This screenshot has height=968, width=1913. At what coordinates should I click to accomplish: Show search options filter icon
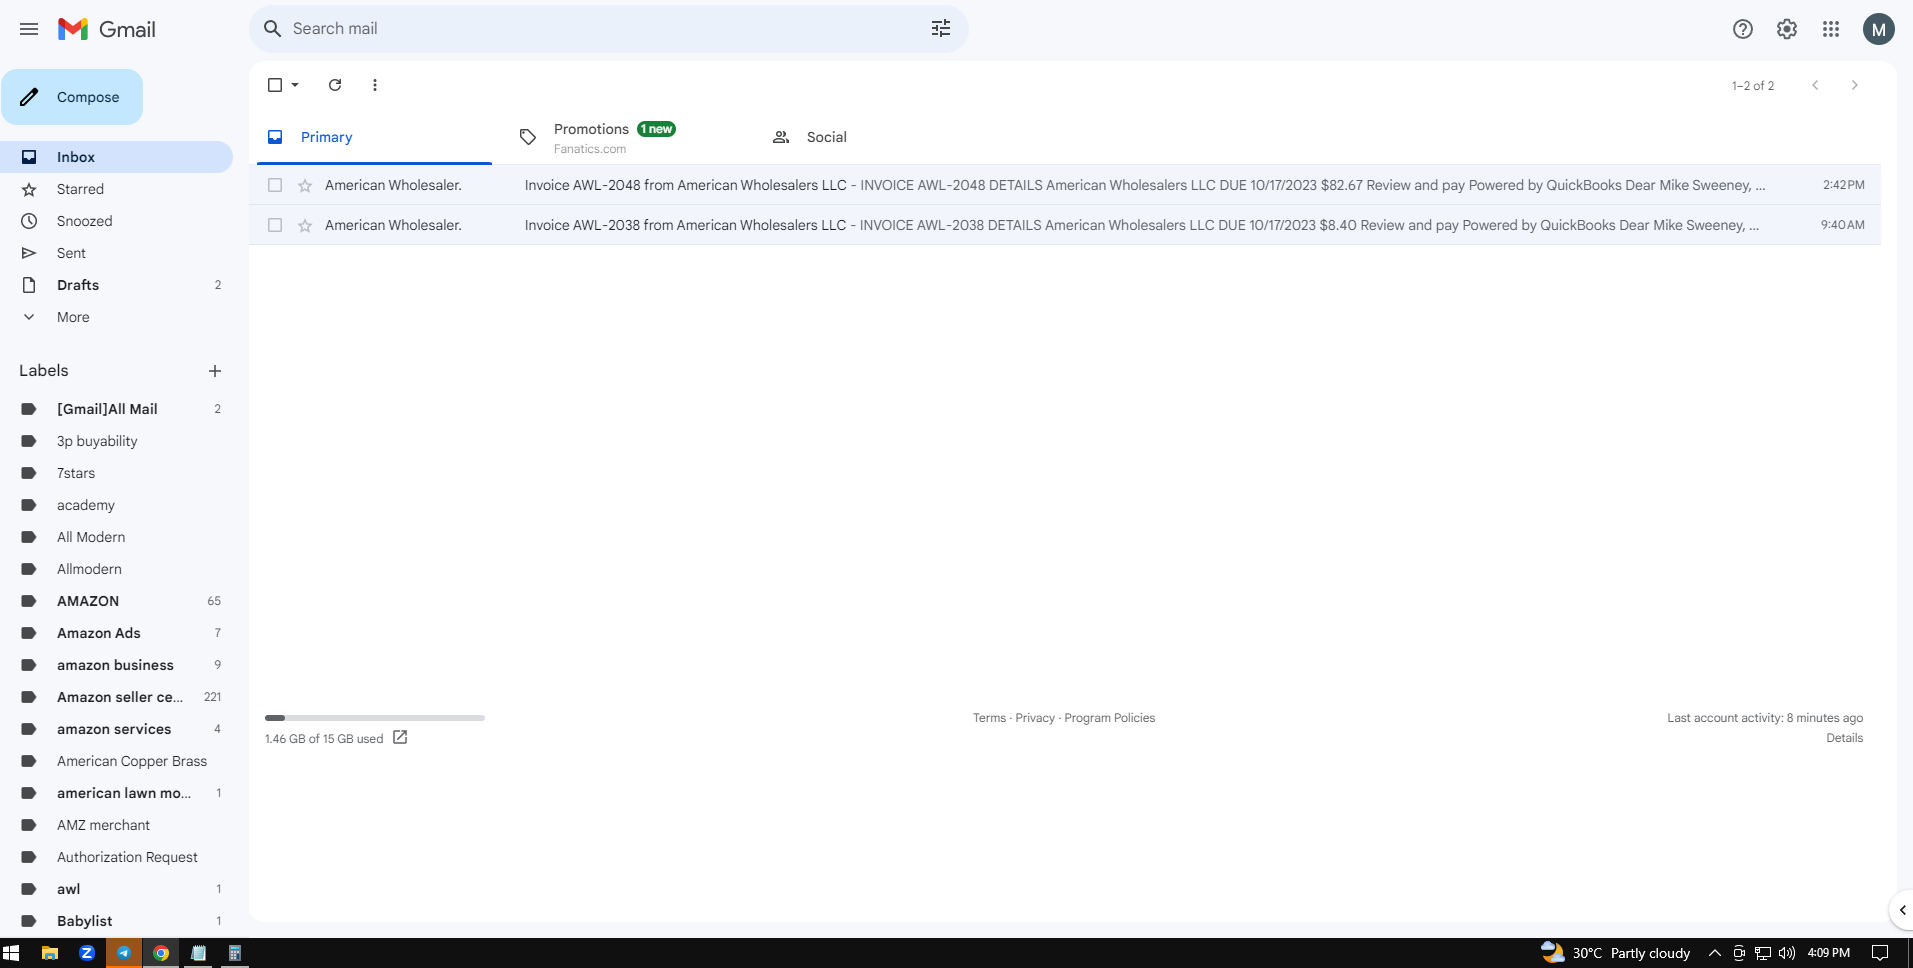pos(941,29)
